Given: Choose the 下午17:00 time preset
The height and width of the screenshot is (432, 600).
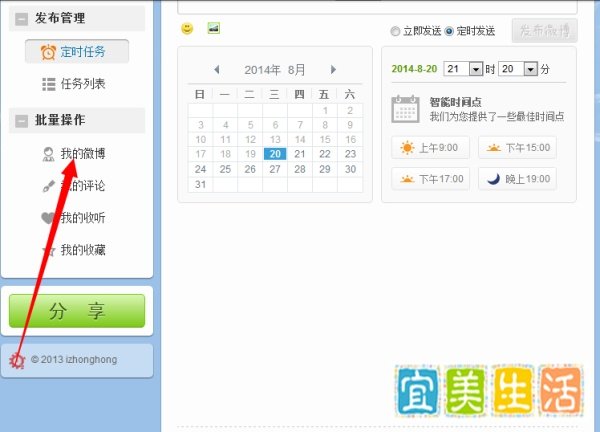Looking at the screenshot, I should tap(430, 179).
